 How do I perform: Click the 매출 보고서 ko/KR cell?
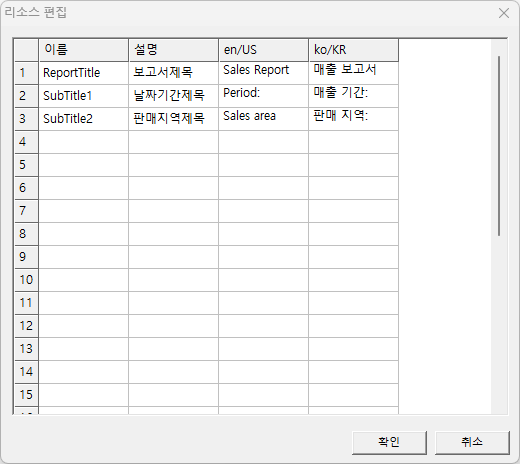[x=354, y=73]
